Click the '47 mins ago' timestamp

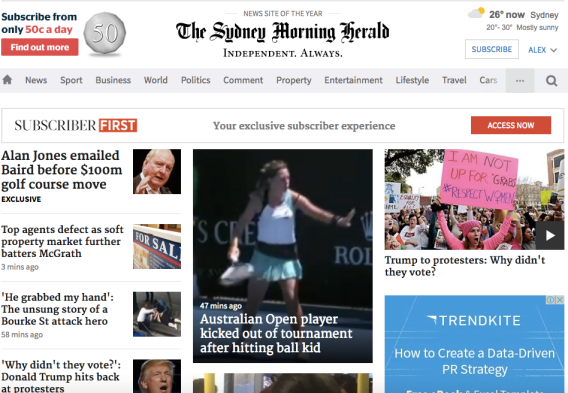(x=221, y=306)
